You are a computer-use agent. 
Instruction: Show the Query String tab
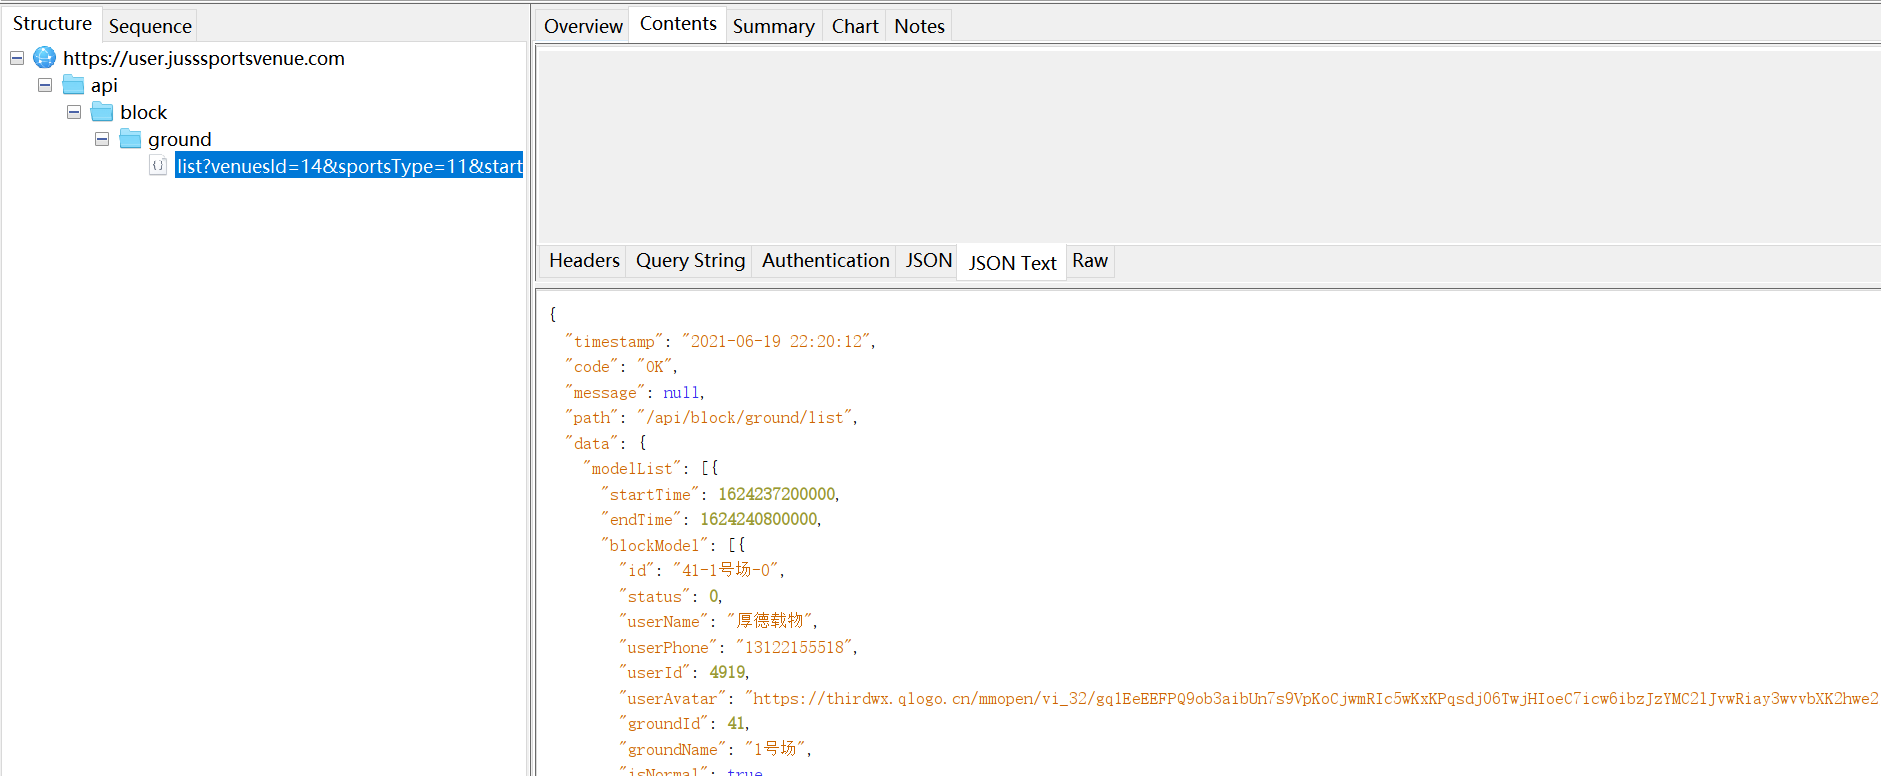click(690, 260)
